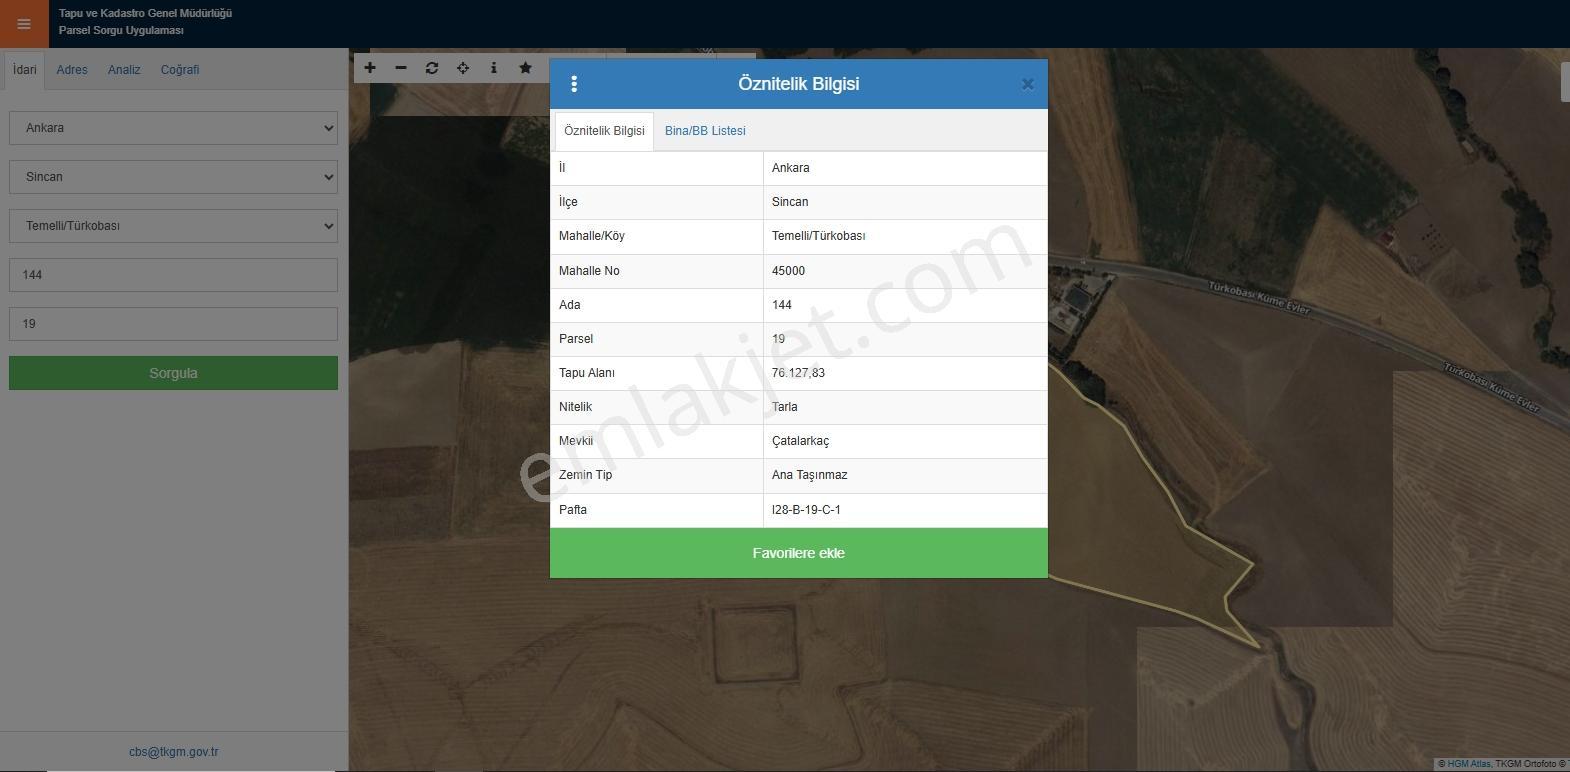Viewport: 1570px width, 772px height.
Task: Expand the Ankara province dropdown
Action: click(x=173, y=128)
